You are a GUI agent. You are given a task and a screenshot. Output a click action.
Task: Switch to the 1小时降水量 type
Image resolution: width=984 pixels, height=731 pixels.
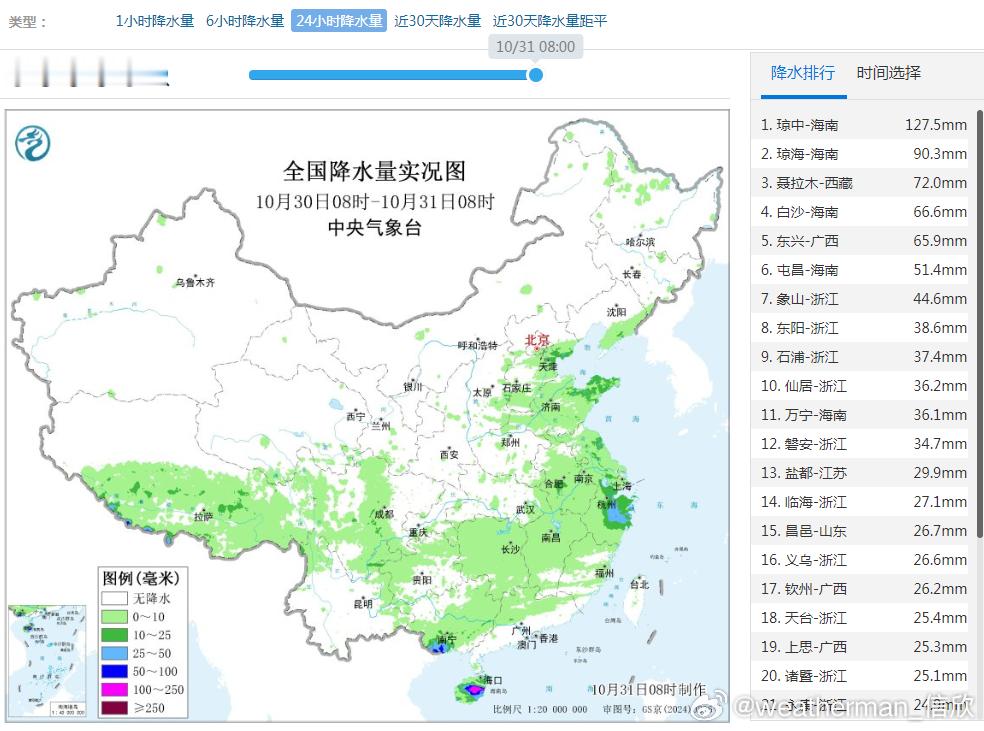tap(156, 19)
